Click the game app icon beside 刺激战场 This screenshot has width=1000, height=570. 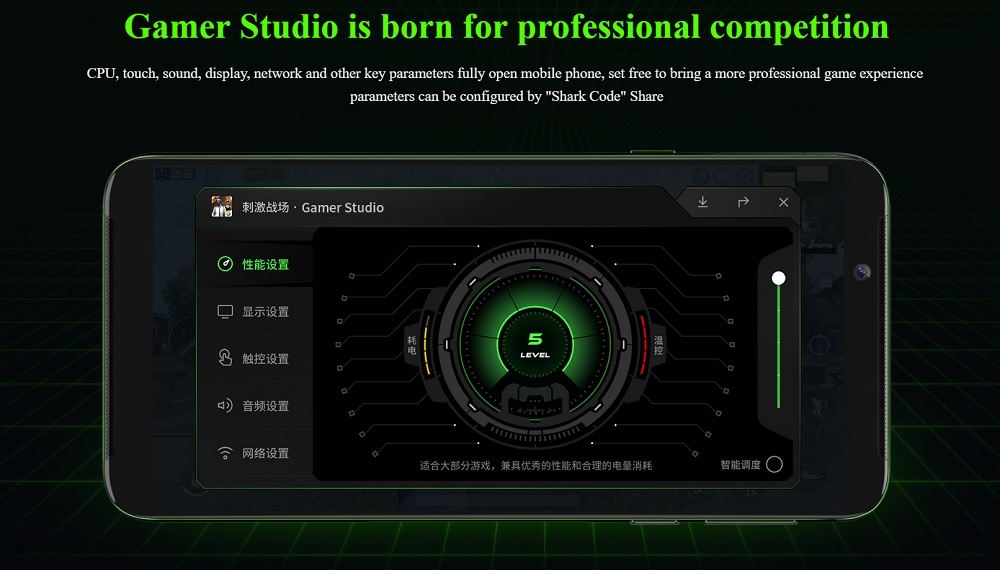point(222,207)
